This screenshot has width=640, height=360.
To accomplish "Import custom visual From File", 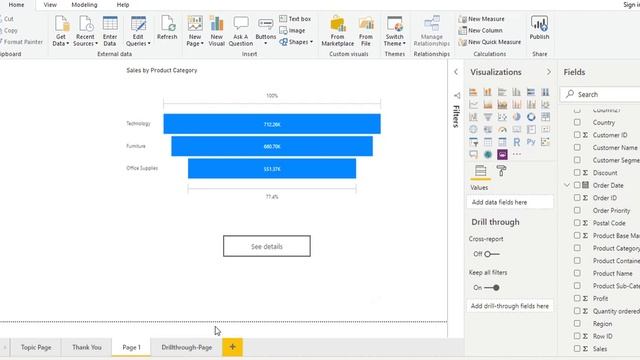I will [366, 31].
